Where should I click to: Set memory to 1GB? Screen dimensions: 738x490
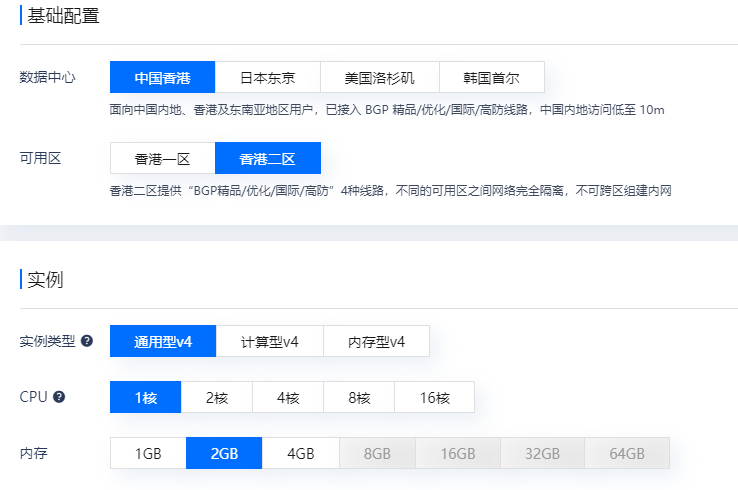(148, 453)
